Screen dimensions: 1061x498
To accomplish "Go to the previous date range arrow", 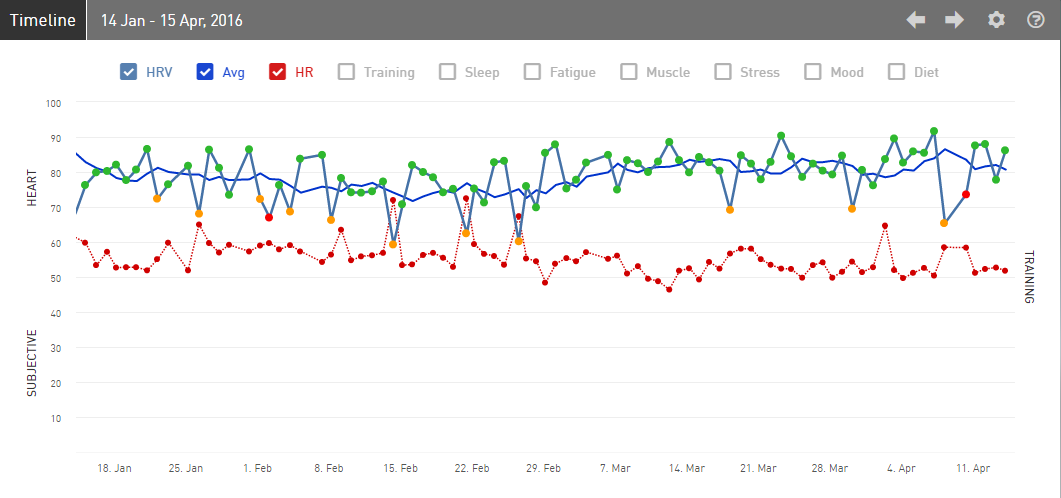I will coord(916,20).
